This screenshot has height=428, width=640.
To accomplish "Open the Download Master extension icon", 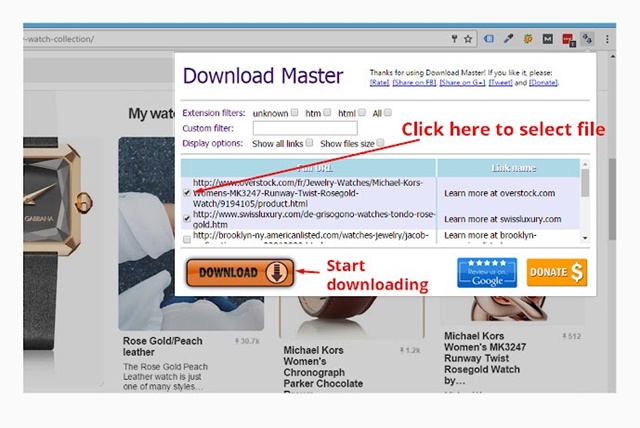I will pos(587,39).
